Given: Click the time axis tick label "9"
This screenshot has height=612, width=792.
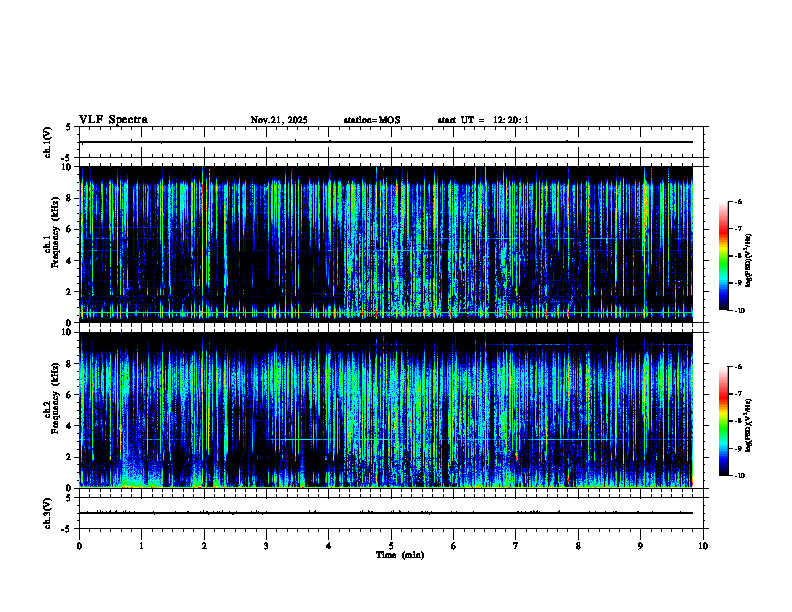Looking at the screenshot, I should tap(640, 546).
